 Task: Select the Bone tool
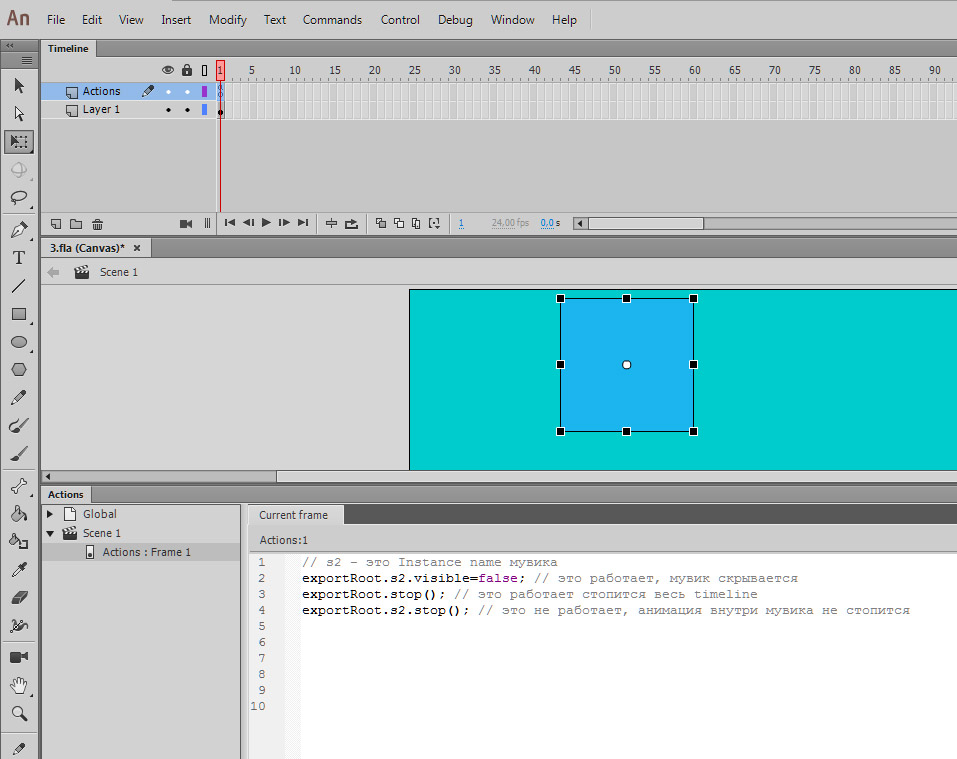coord(19,486)
